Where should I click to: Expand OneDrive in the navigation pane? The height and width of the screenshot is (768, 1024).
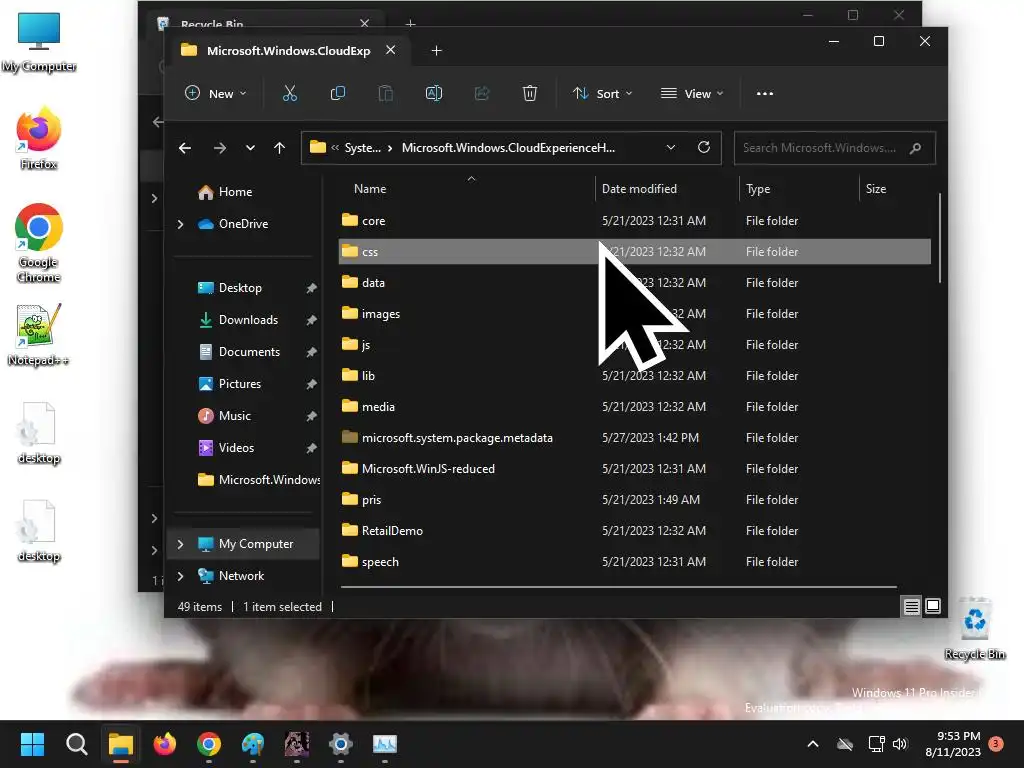coord(180,224)
